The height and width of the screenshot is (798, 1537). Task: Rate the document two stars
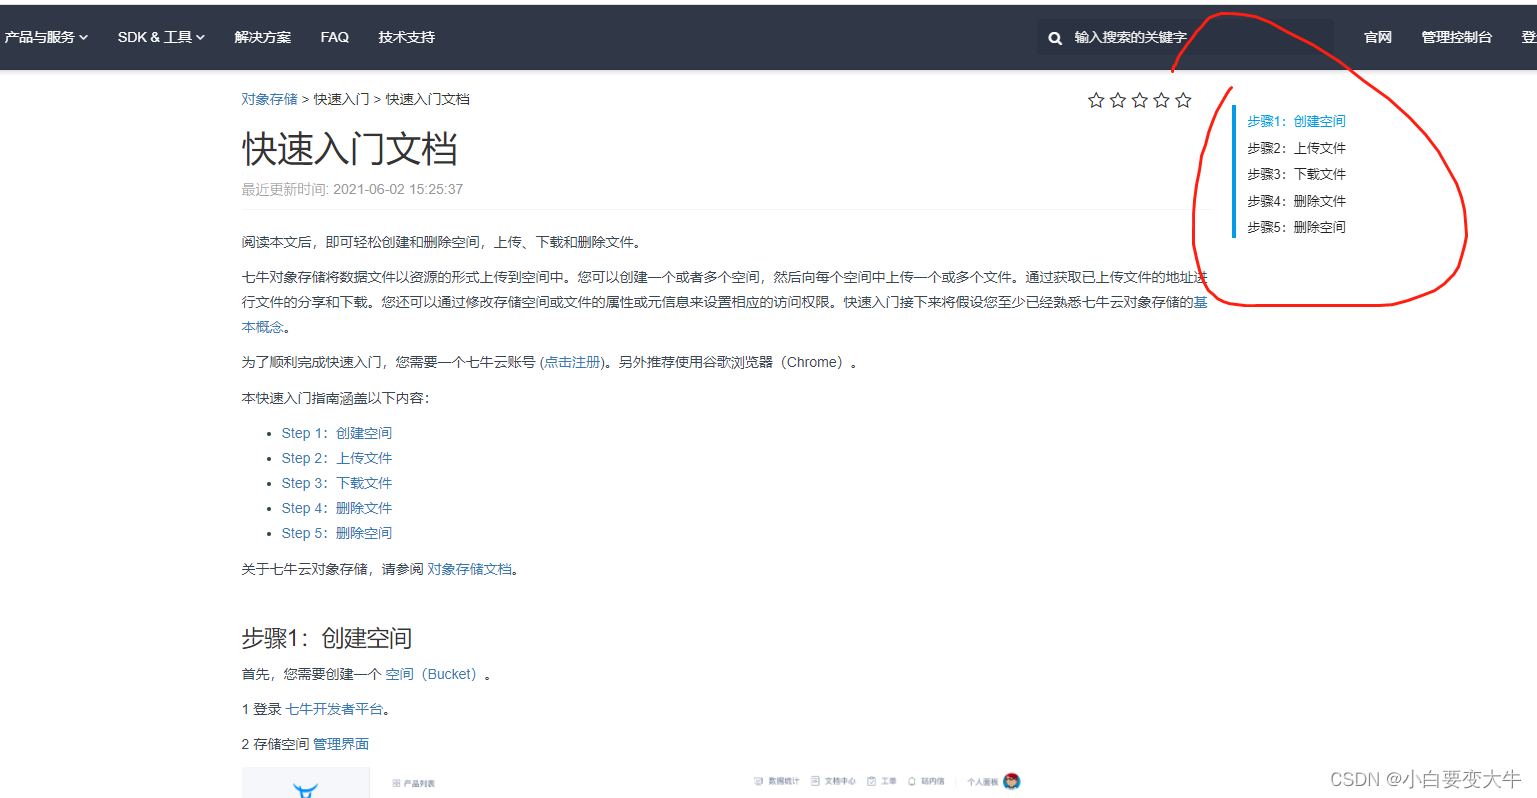click(x=1118, y=100)
